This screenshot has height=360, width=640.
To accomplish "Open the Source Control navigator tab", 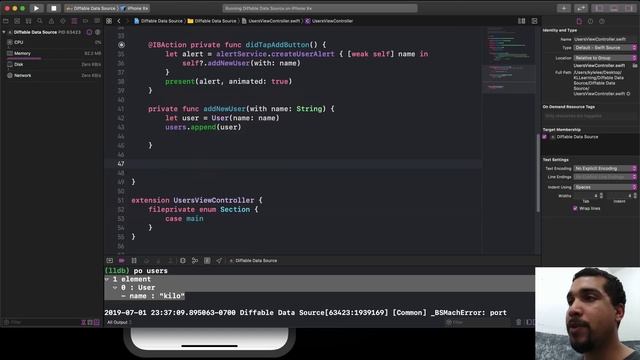I will 17,21.
